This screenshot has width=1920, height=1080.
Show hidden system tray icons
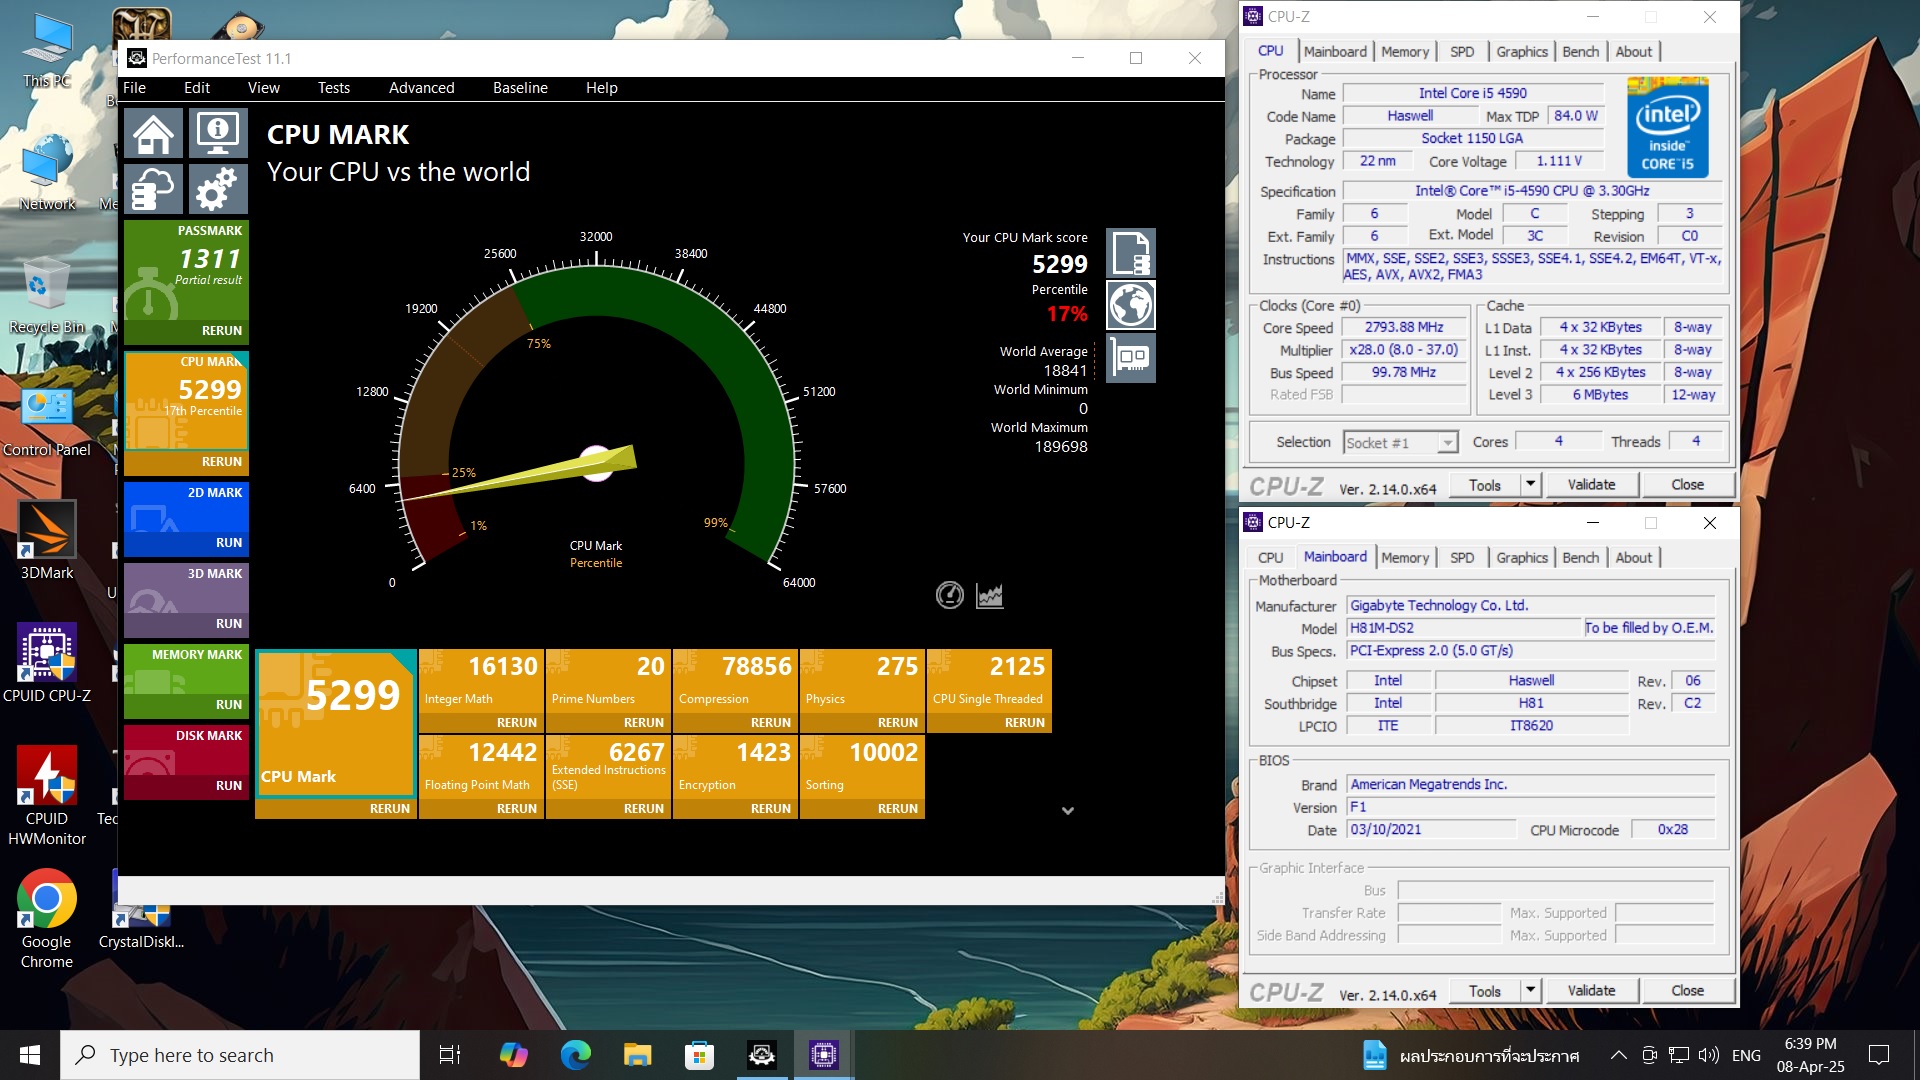1618,1055
